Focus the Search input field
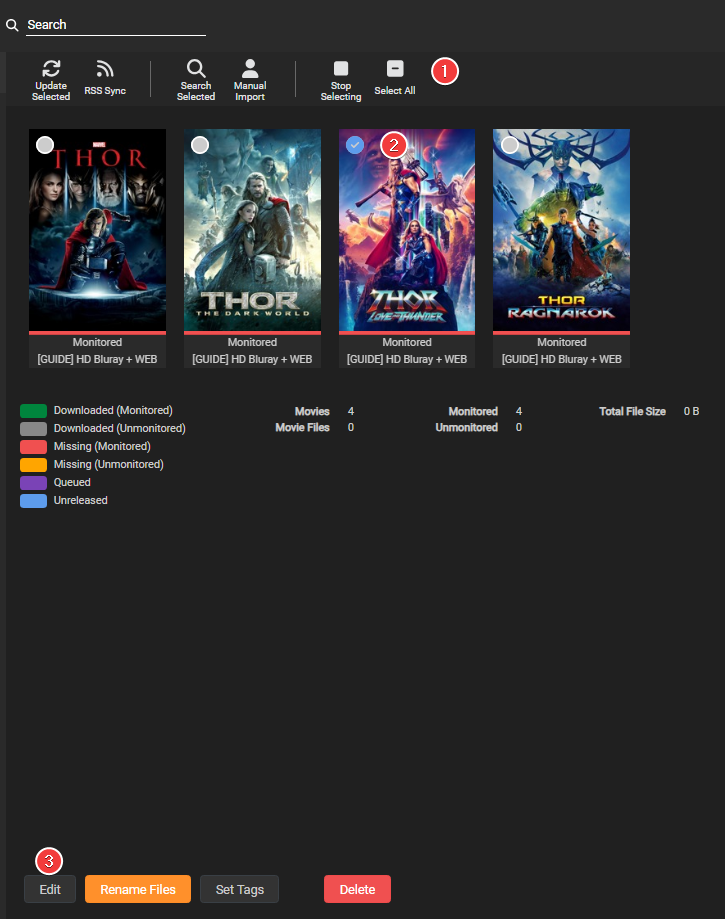This screenshot has height=919, width=725. click(115, 25)
